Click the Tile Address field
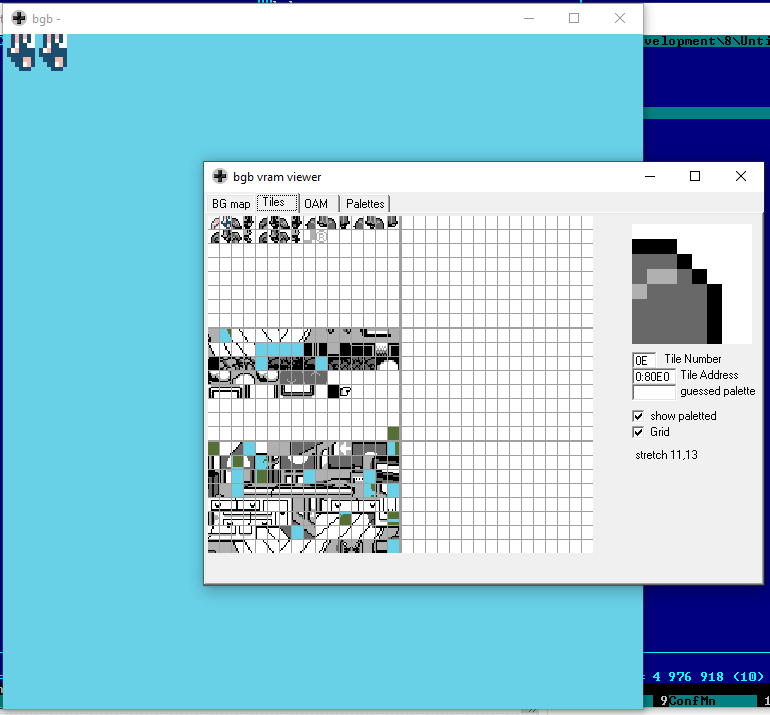This screenshot has width=770, height=715. (654, 377)
